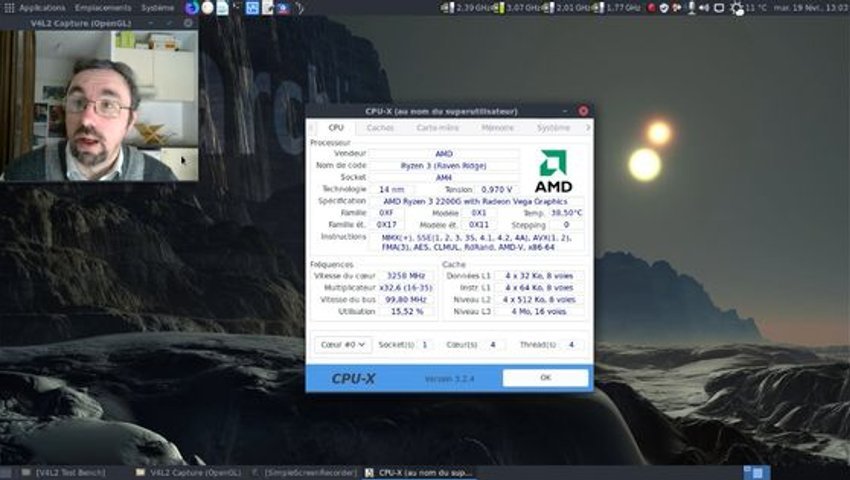Switch to V4L2 Capture (OpenGL) taskbar entry
Screen dimensions: 850x480
pyautogui.click(x=189, y=473)
